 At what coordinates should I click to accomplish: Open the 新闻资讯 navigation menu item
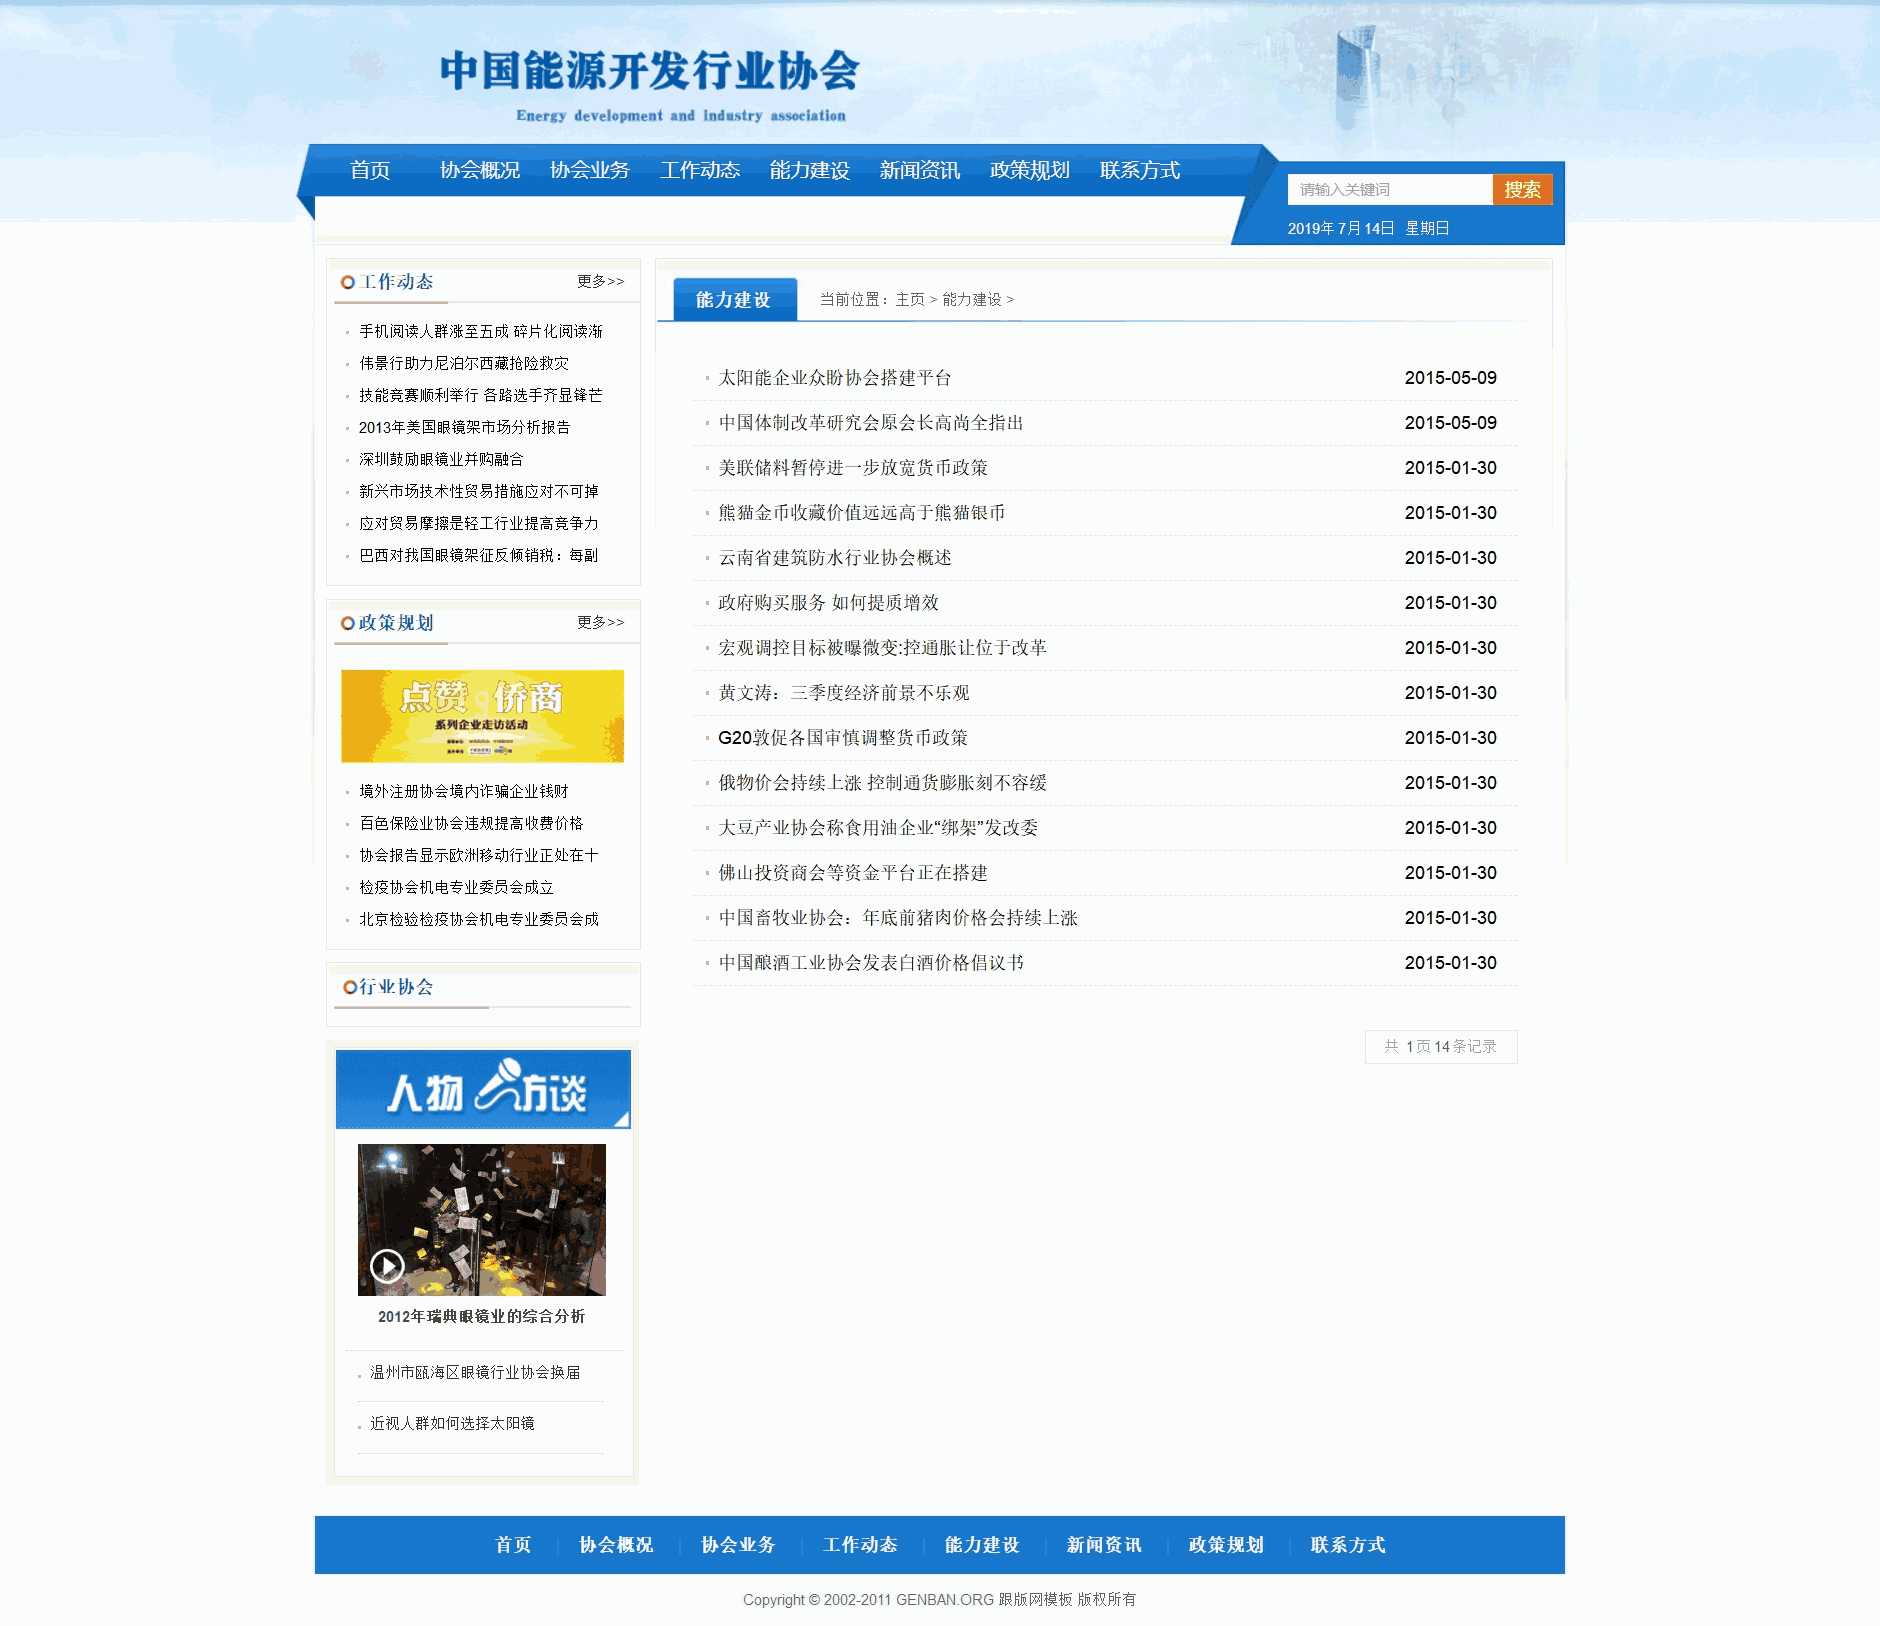tap(919, 170)
